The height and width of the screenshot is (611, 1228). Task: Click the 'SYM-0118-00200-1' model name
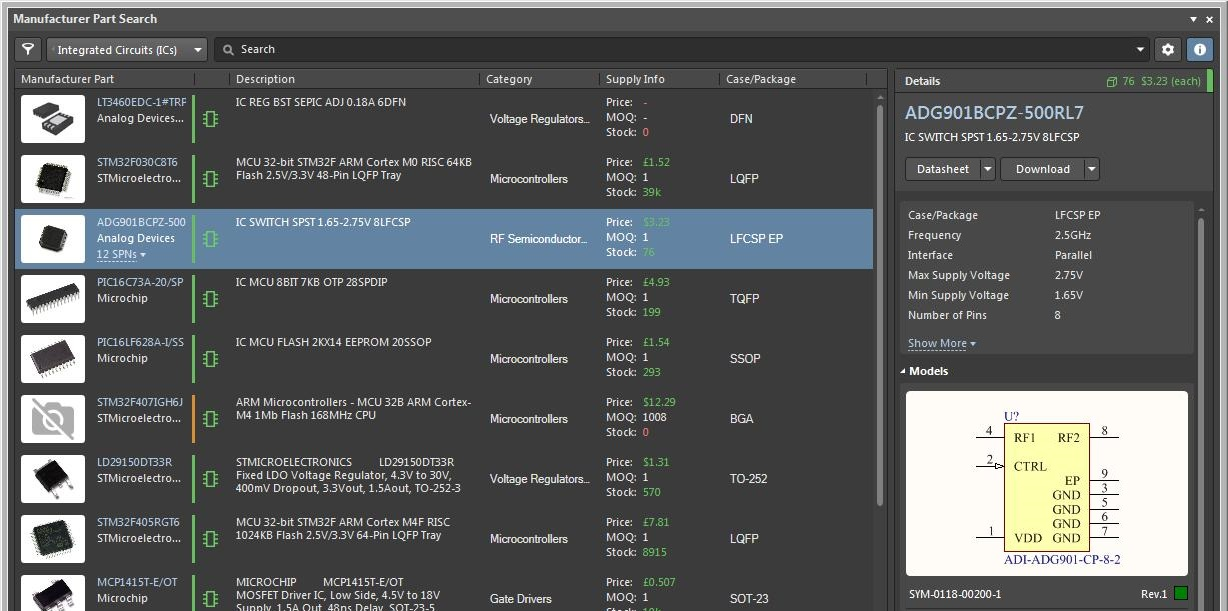tap(955, 594)
